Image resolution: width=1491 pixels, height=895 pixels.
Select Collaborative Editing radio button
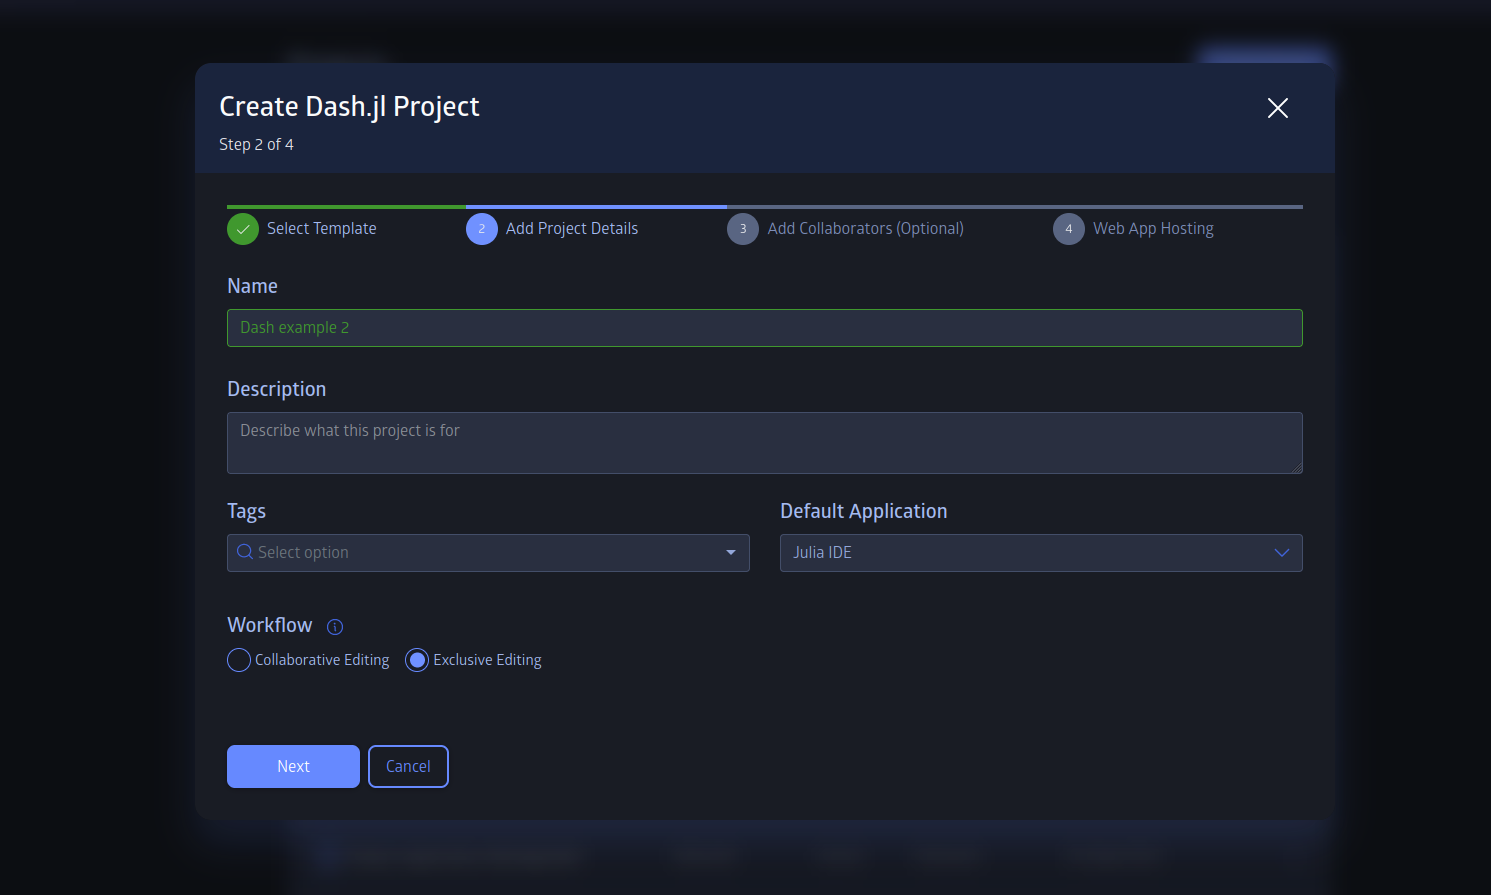(239, 660)
